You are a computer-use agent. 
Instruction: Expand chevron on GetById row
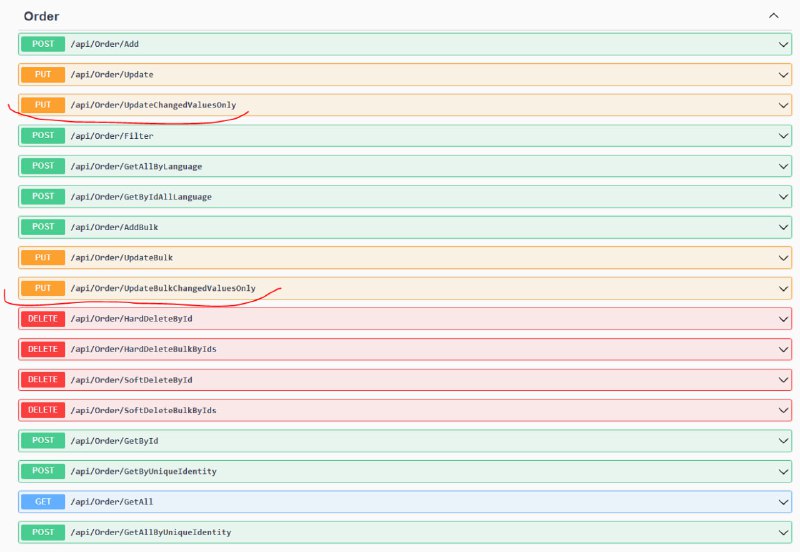pos(783,441)
